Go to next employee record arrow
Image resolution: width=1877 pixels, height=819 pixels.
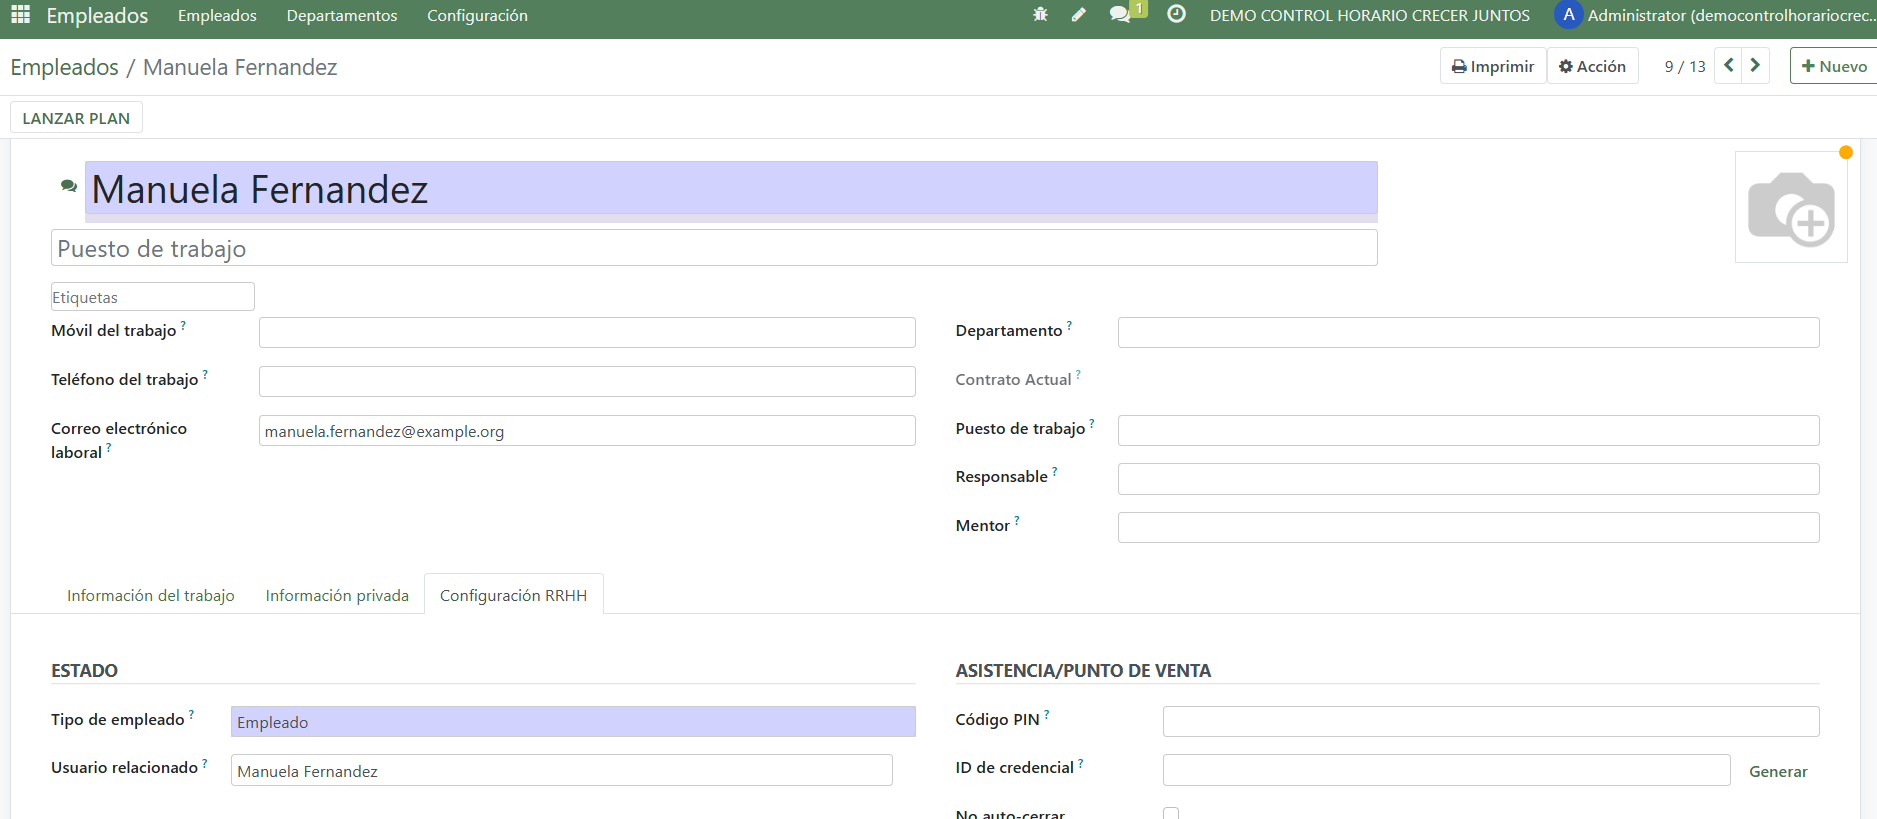pos(1755,66)
